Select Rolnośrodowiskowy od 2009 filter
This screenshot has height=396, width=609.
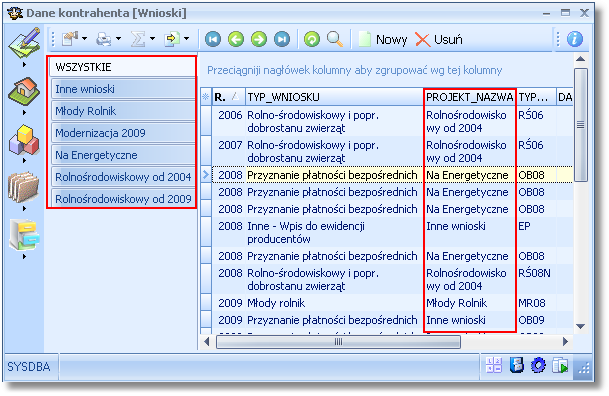pos(123,199)
